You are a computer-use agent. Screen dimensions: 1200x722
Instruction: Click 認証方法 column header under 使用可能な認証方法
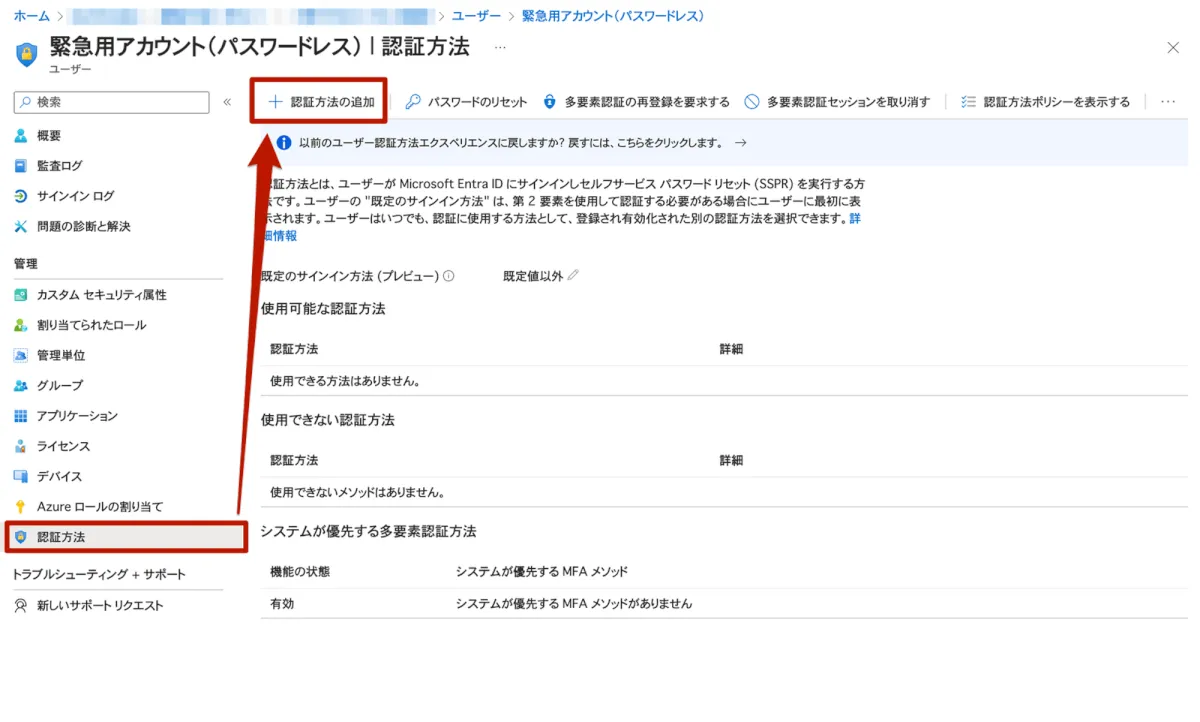294,349
